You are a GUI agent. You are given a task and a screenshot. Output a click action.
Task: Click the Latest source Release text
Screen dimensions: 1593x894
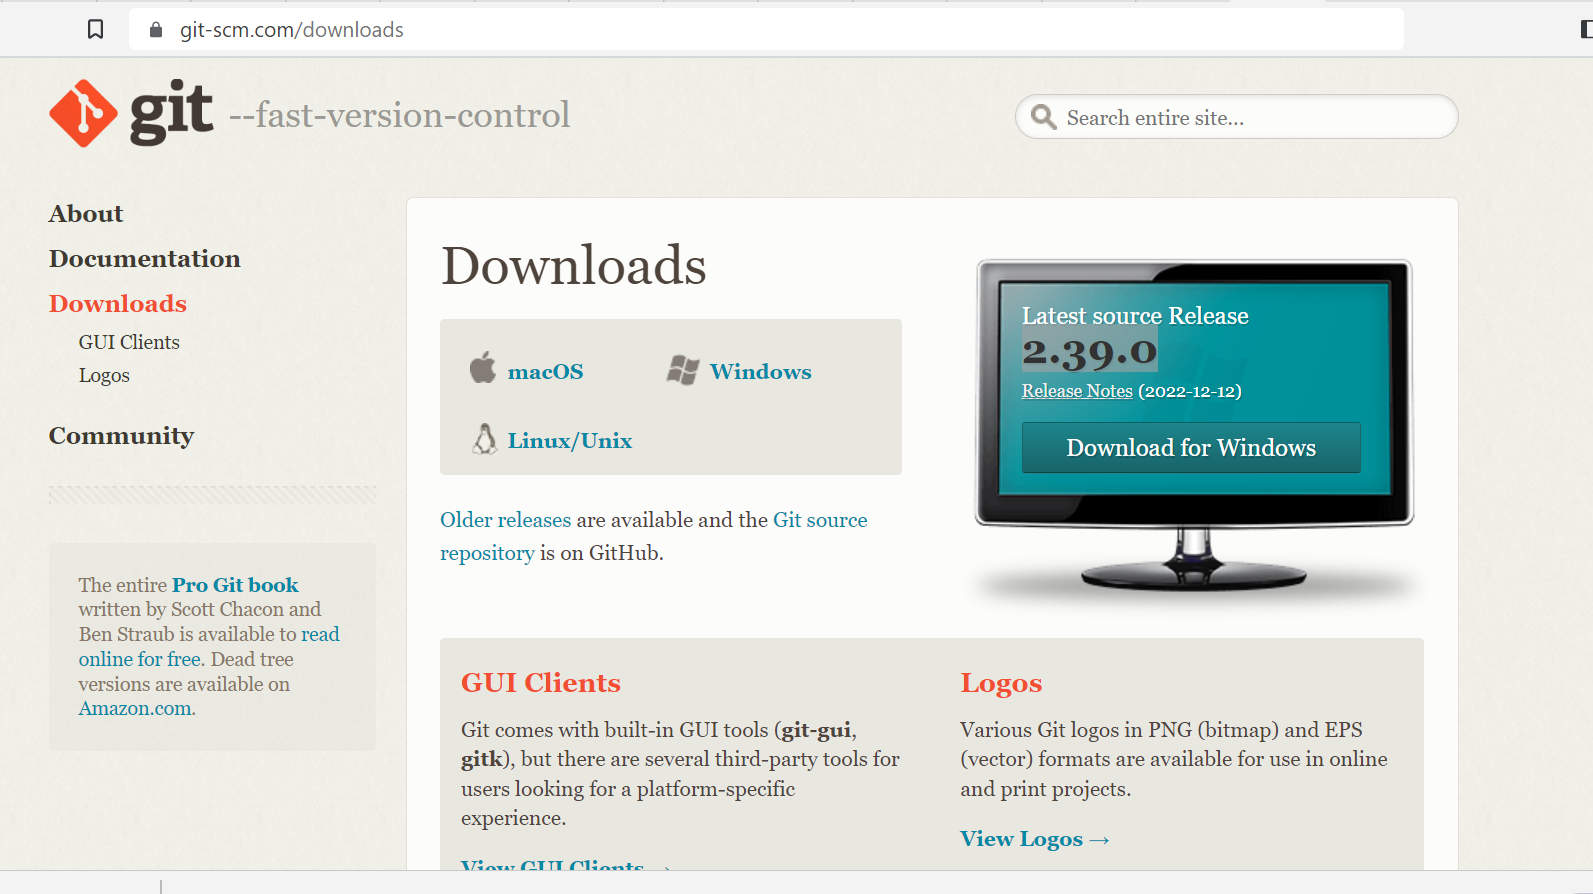click(x=1135, y=316)
